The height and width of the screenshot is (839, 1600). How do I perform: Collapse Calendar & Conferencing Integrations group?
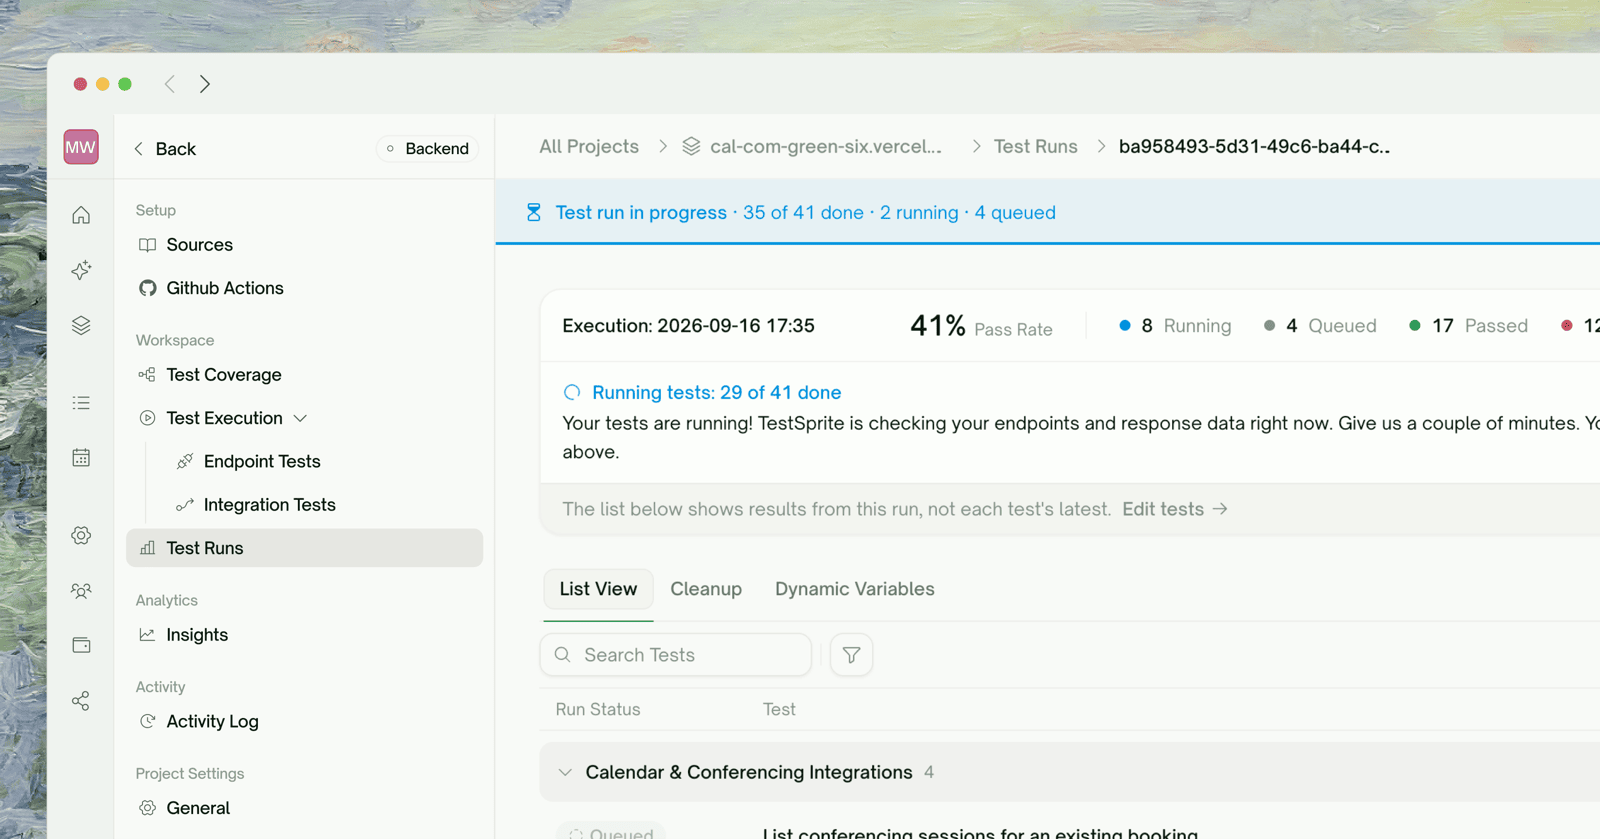point(565,772)
